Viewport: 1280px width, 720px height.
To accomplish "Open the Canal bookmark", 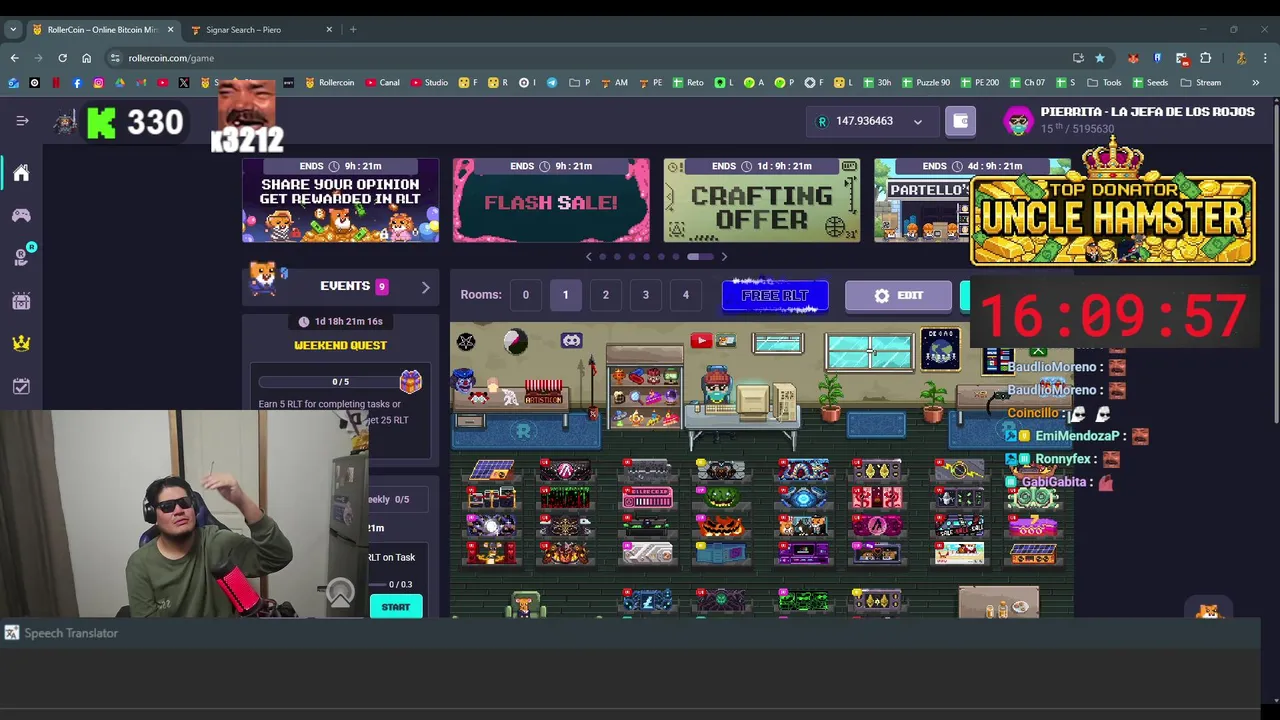I will coord(384,82).
